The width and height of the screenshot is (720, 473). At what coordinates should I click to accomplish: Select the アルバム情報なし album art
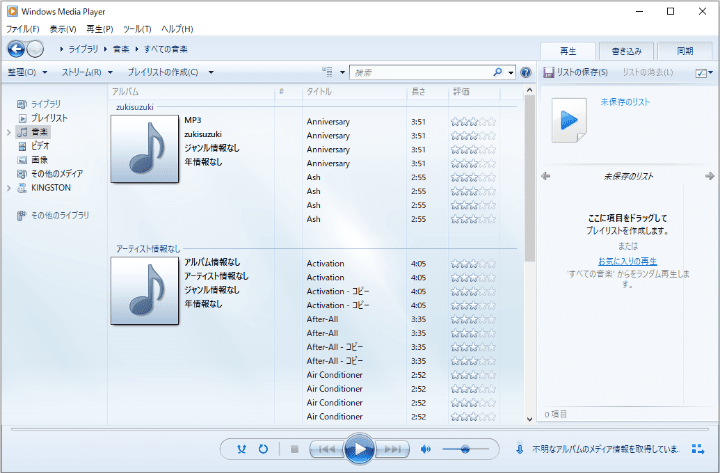145,291
